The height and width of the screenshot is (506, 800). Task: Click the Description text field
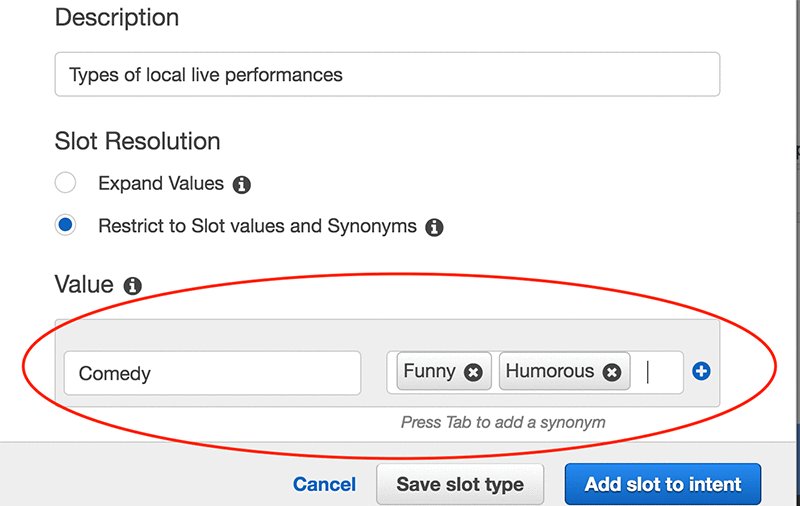(x=387, y=74)
